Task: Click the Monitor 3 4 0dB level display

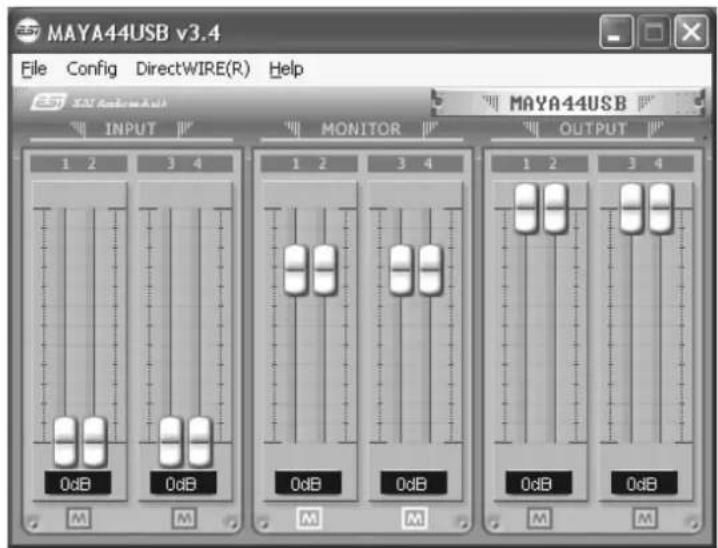Action: [413, 483]
